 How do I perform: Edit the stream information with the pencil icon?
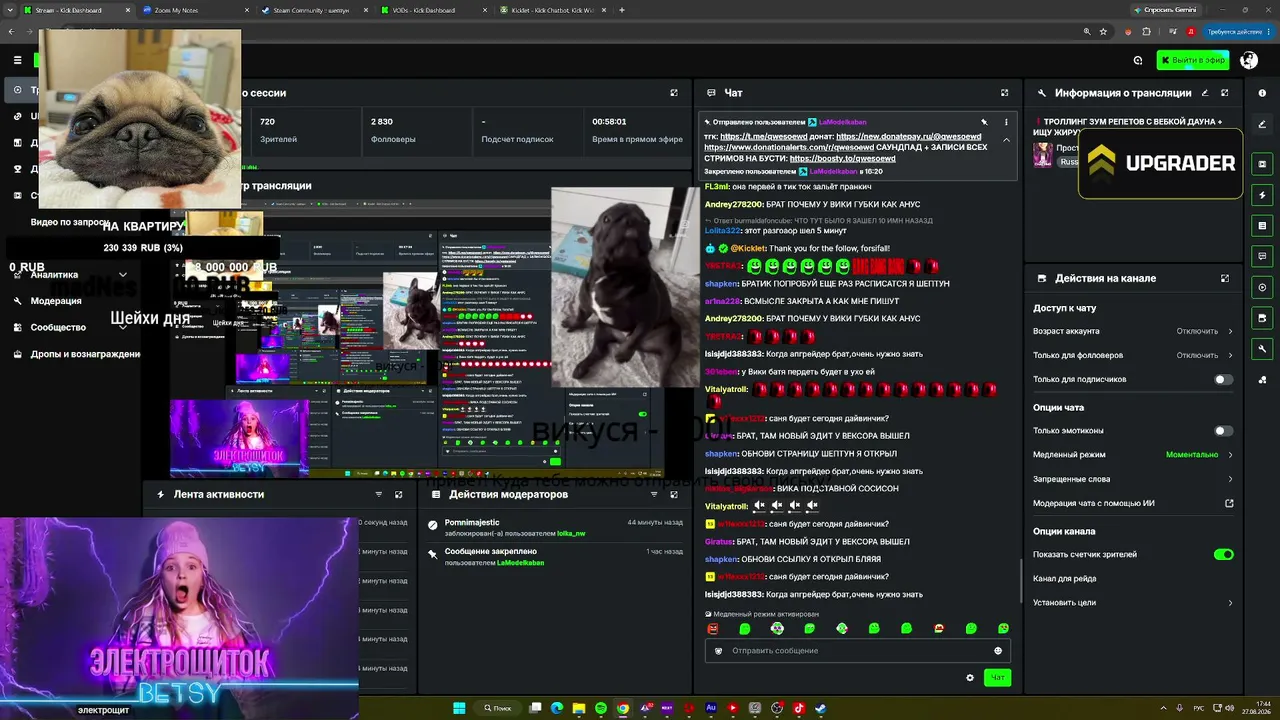(1204, 93)
